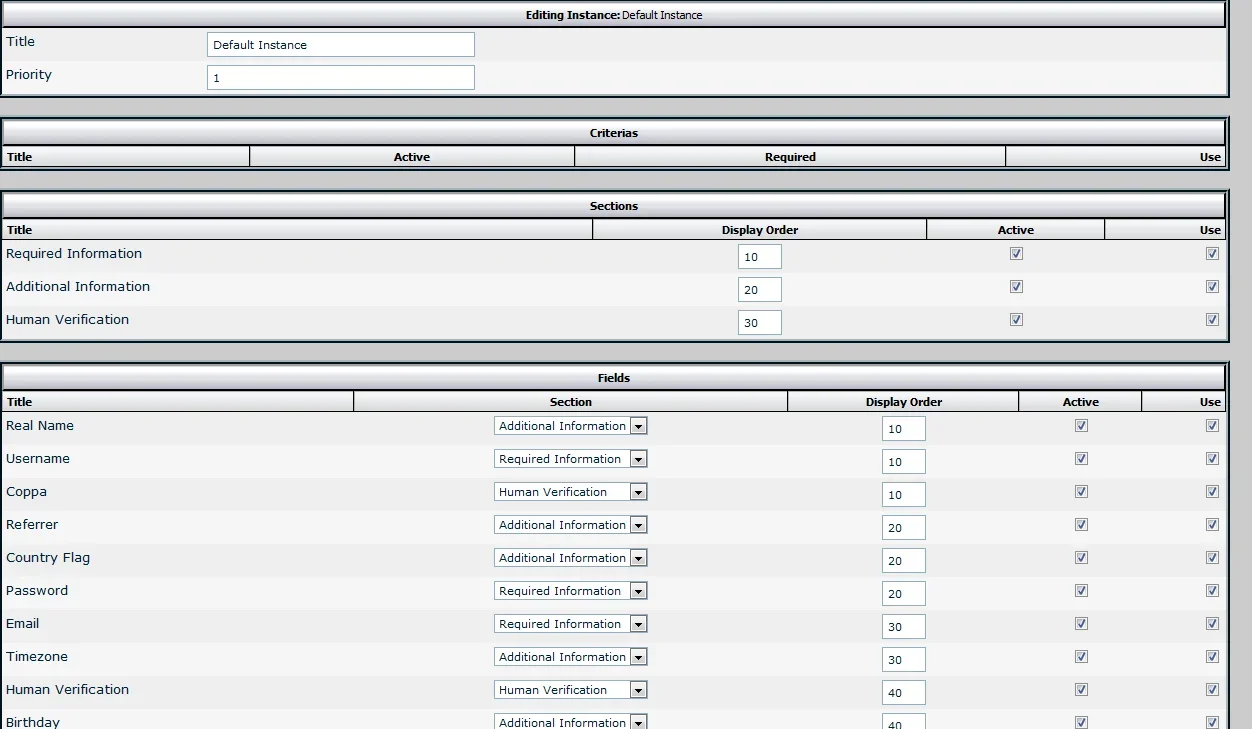Toggle Active checkbox for Human Verification field row
This screenshot has height=729, width=1252.
[x=1081, y=690]
